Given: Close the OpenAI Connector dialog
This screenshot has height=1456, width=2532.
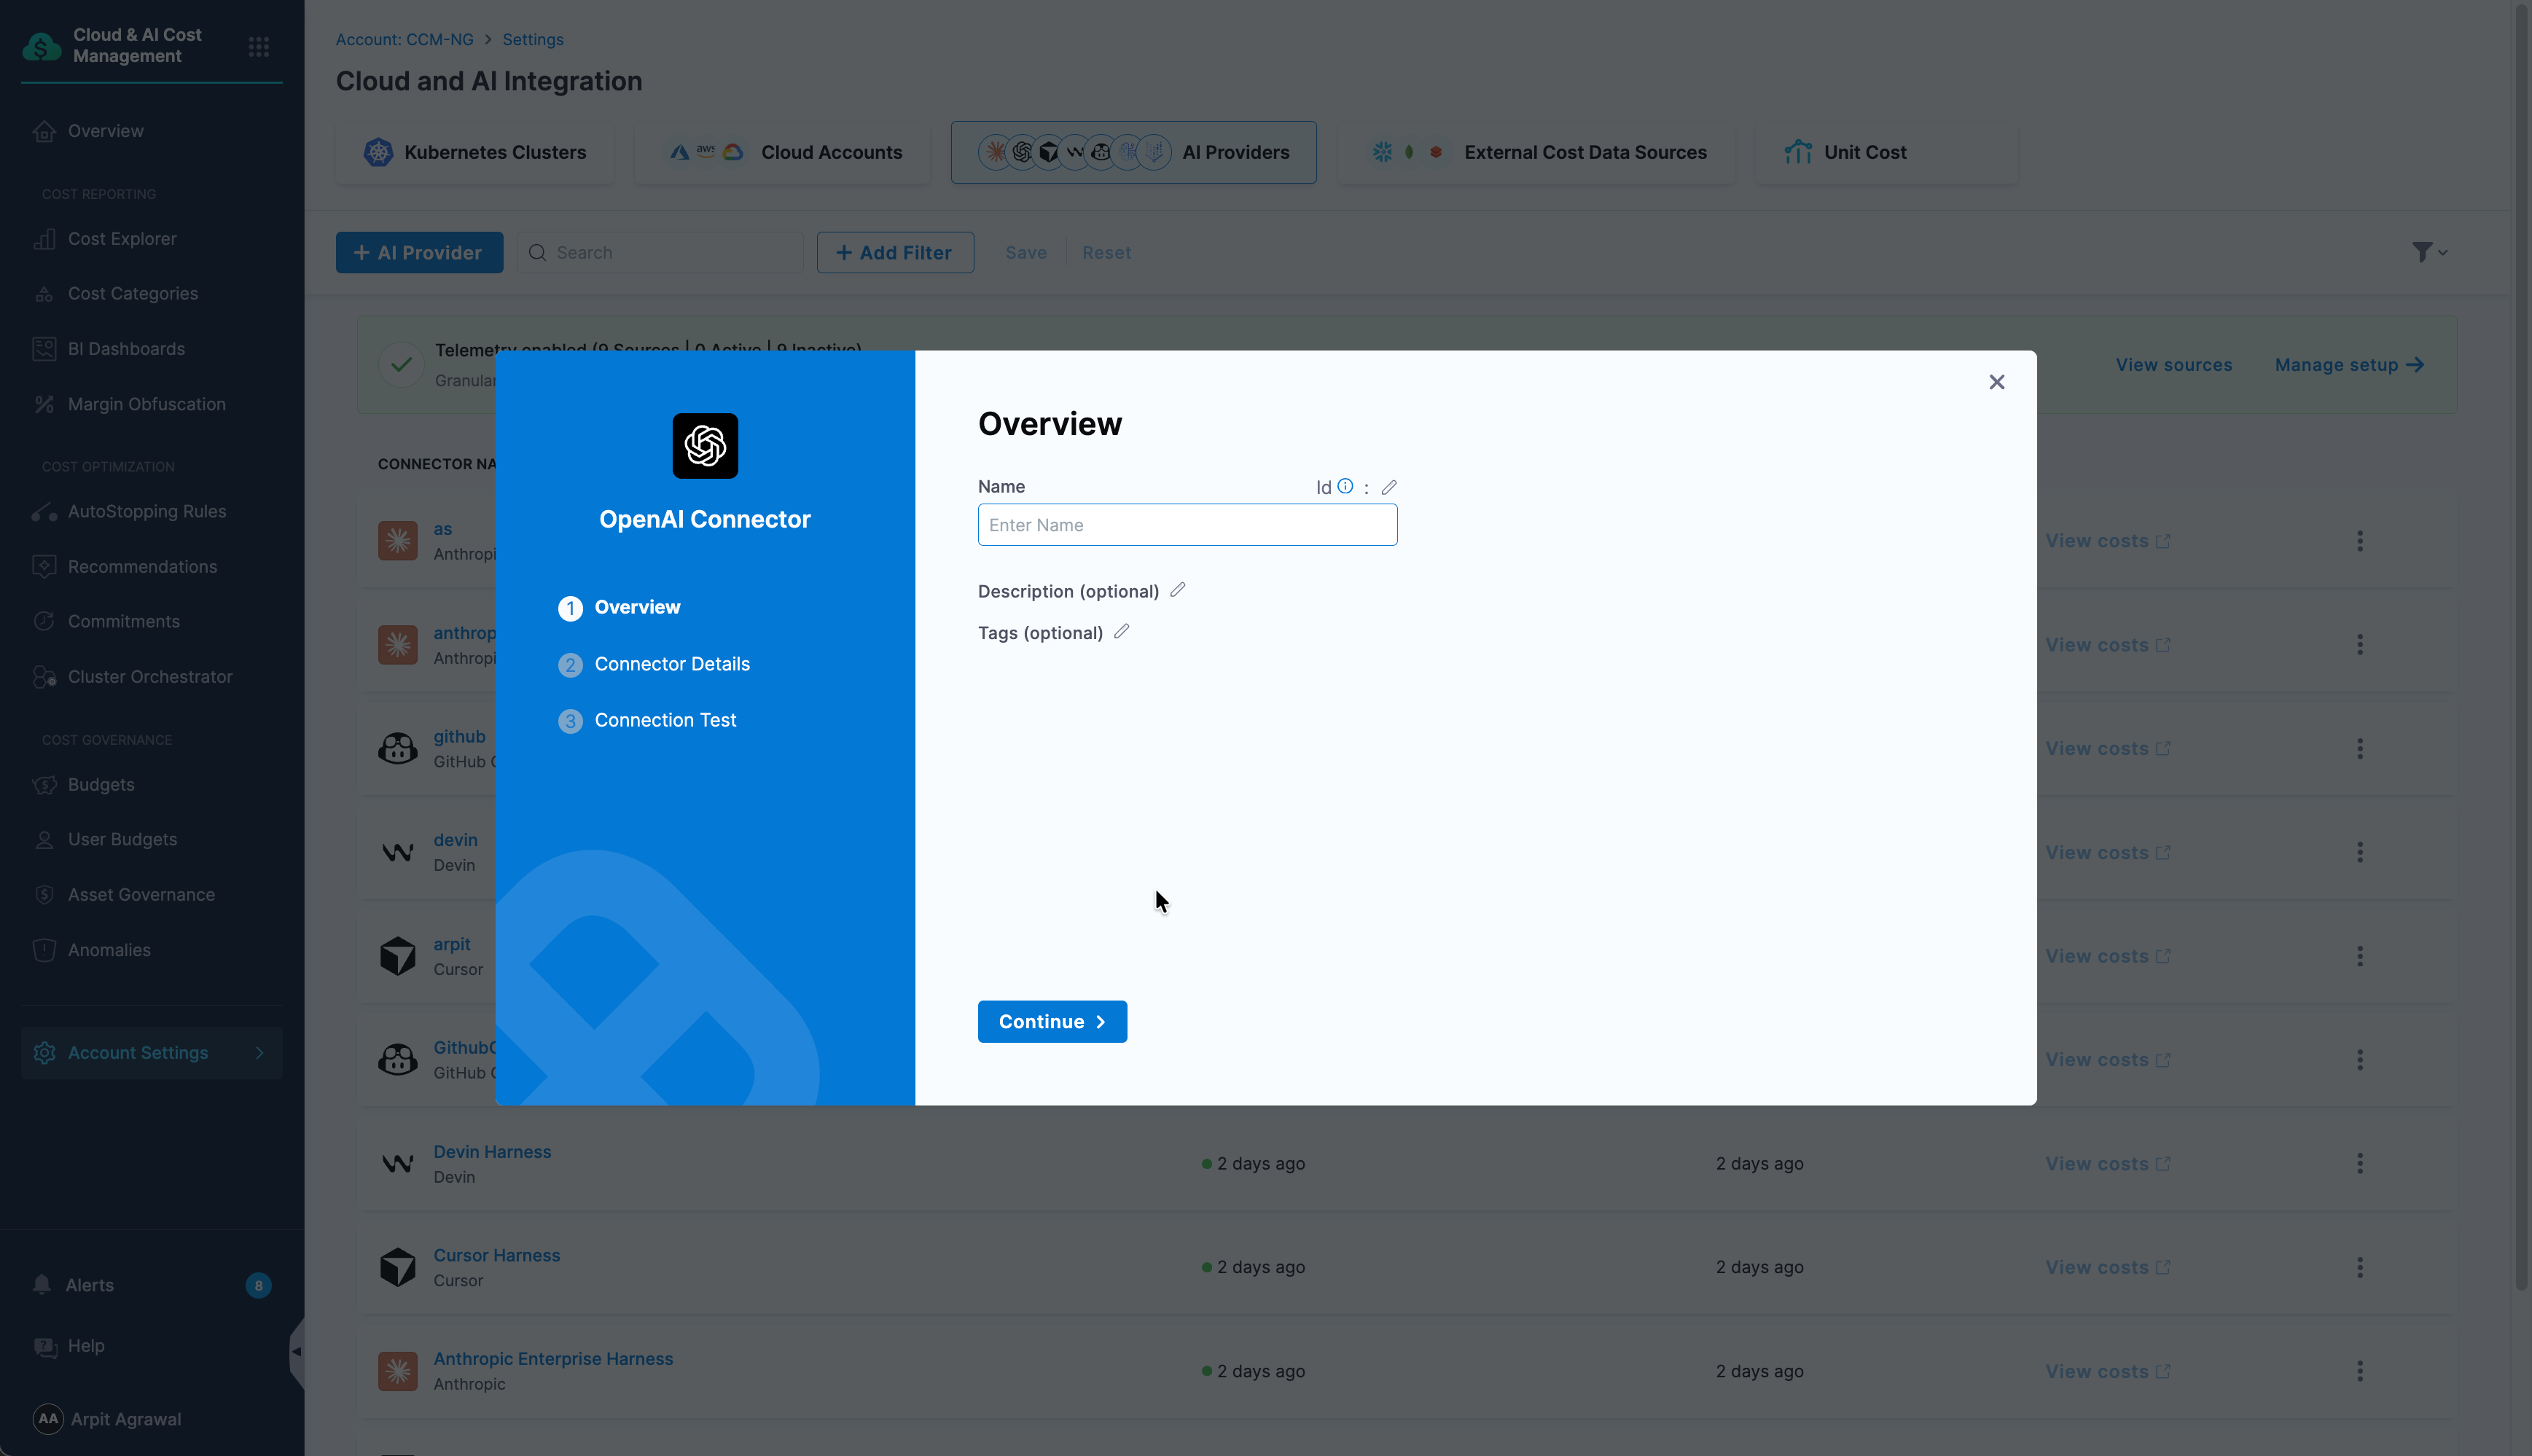Looking at the screenshot, I should click(1996, 382).
